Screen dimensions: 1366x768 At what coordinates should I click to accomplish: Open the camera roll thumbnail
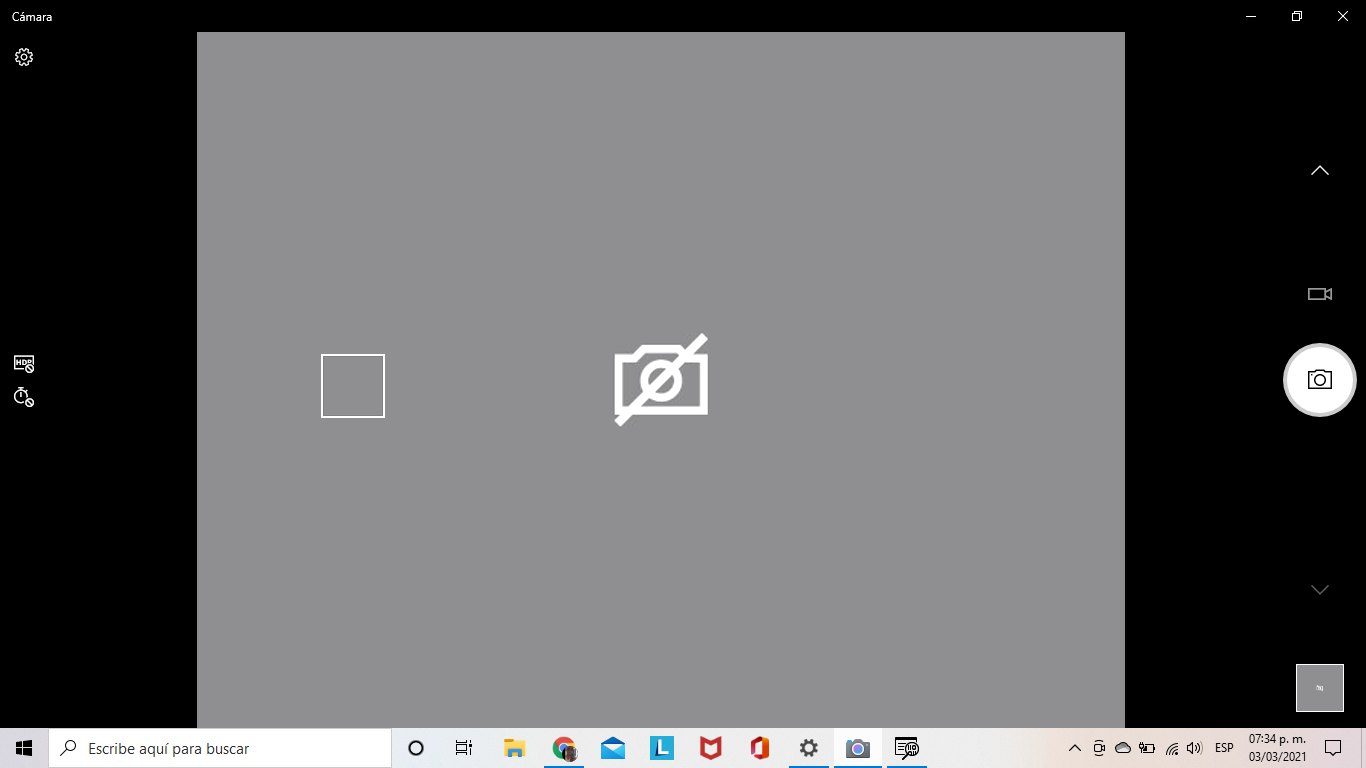point(1319,688)
